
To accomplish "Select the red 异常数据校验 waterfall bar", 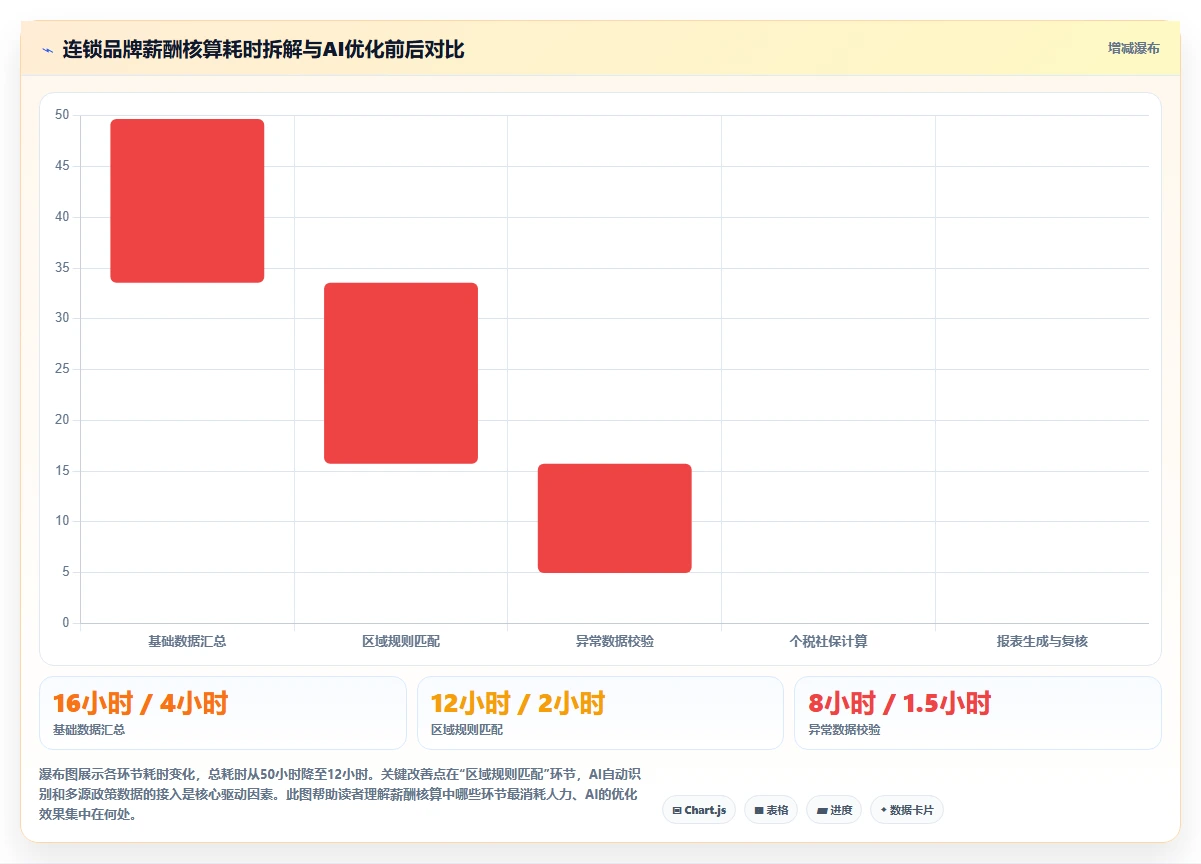I will 615,518.
